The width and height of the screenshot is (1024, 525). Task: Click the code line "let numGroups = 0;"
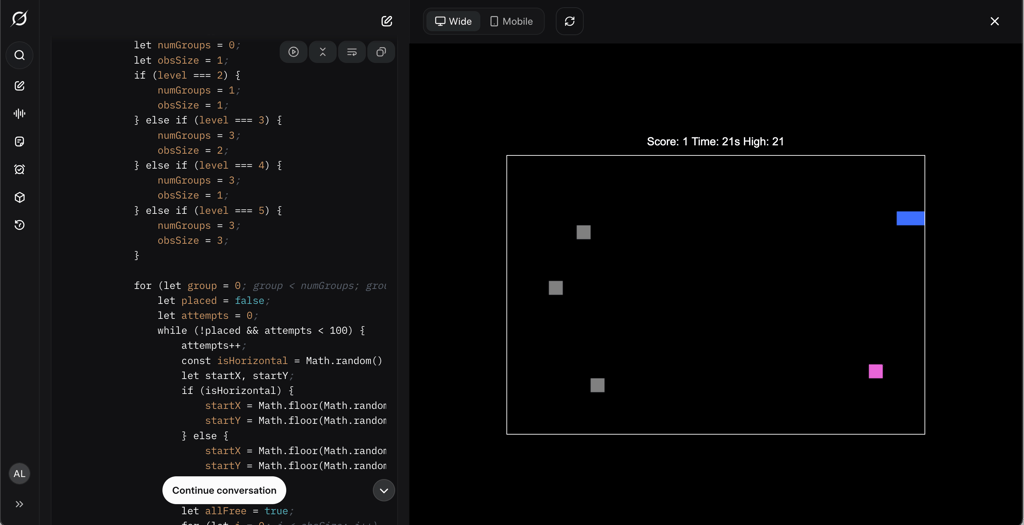click(x=187, y=45)
